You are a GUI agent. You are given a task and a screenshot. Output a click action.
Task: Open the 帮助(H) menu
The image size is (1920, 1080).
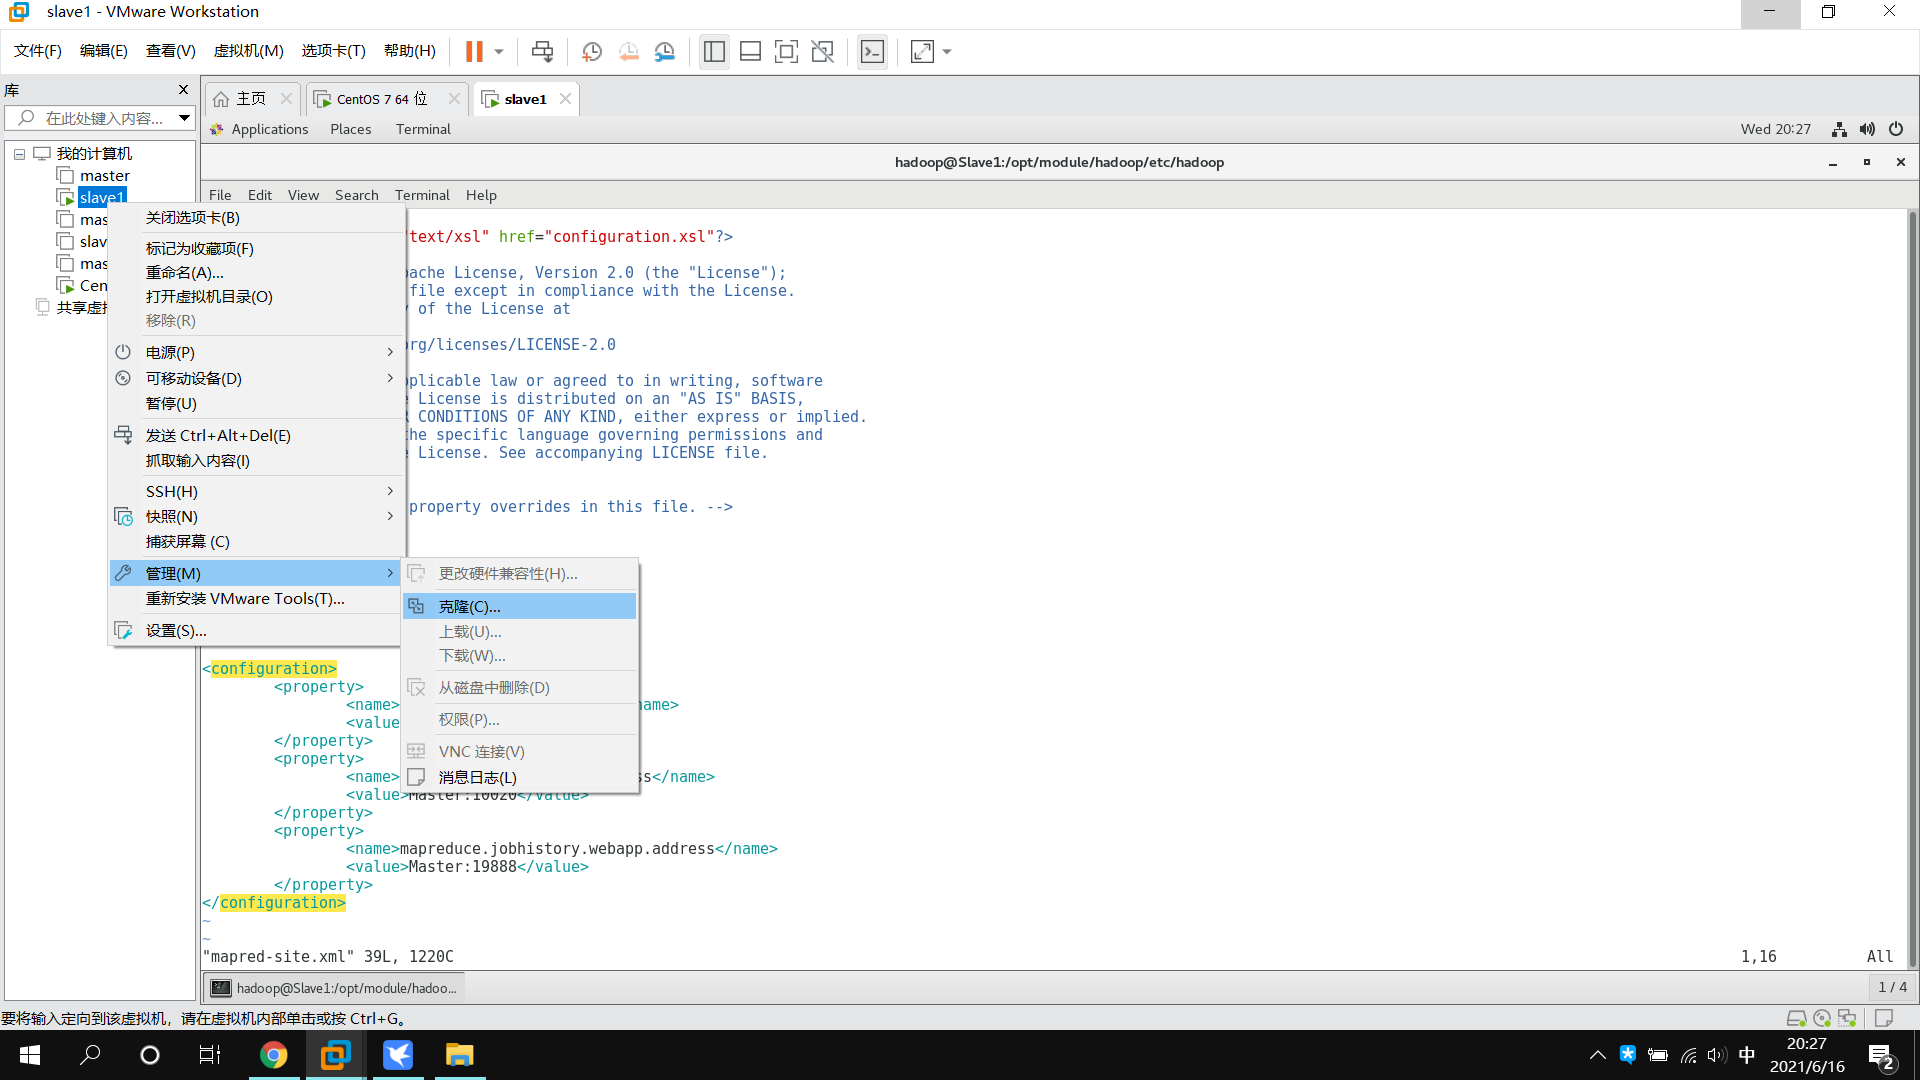coord(410,51)
